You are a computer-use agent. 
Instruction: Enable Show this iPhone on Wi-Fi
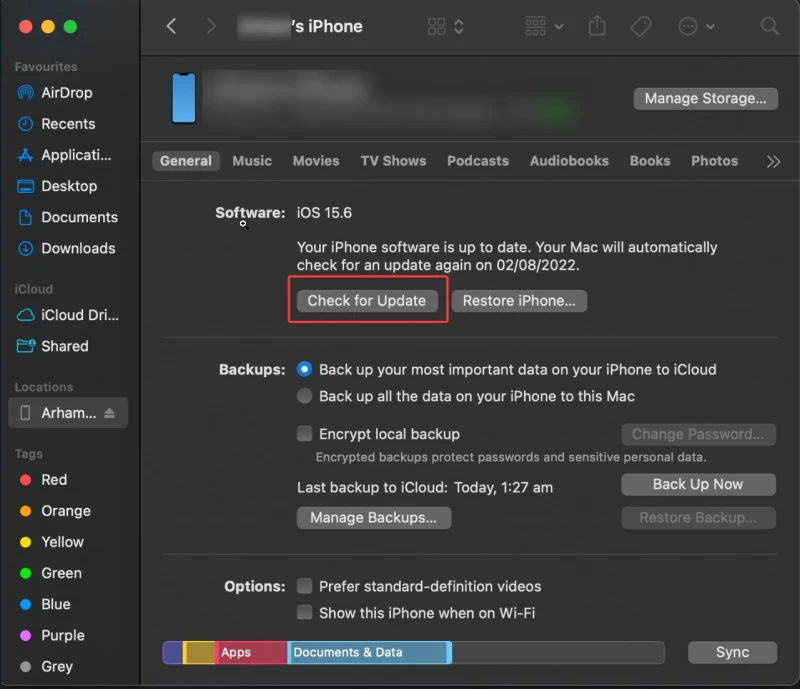click(x=305, y=612)
